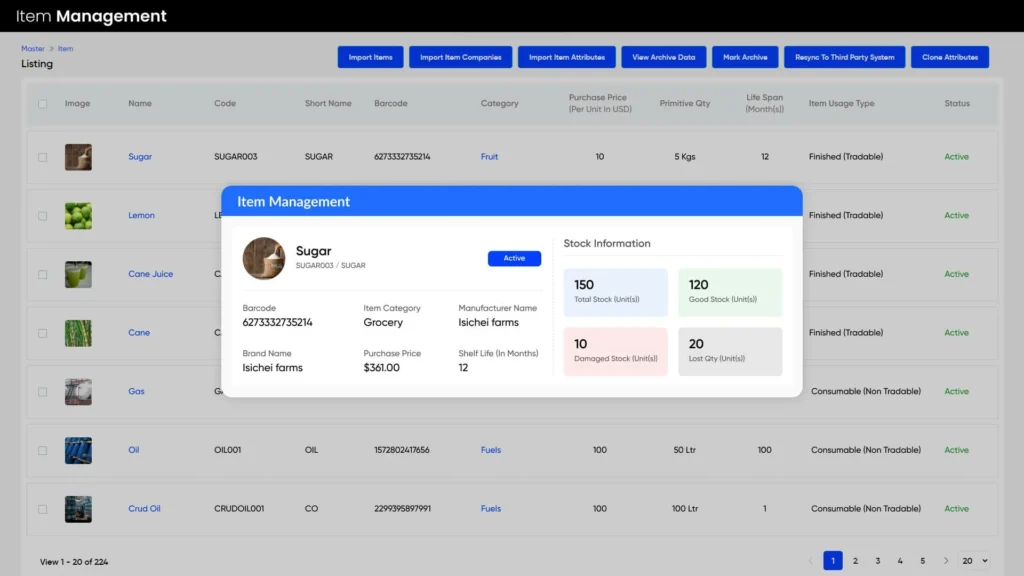Screen dimensions: 1024x576
Task: Click the Clone Attributes button
Action: tap(949, 57)
